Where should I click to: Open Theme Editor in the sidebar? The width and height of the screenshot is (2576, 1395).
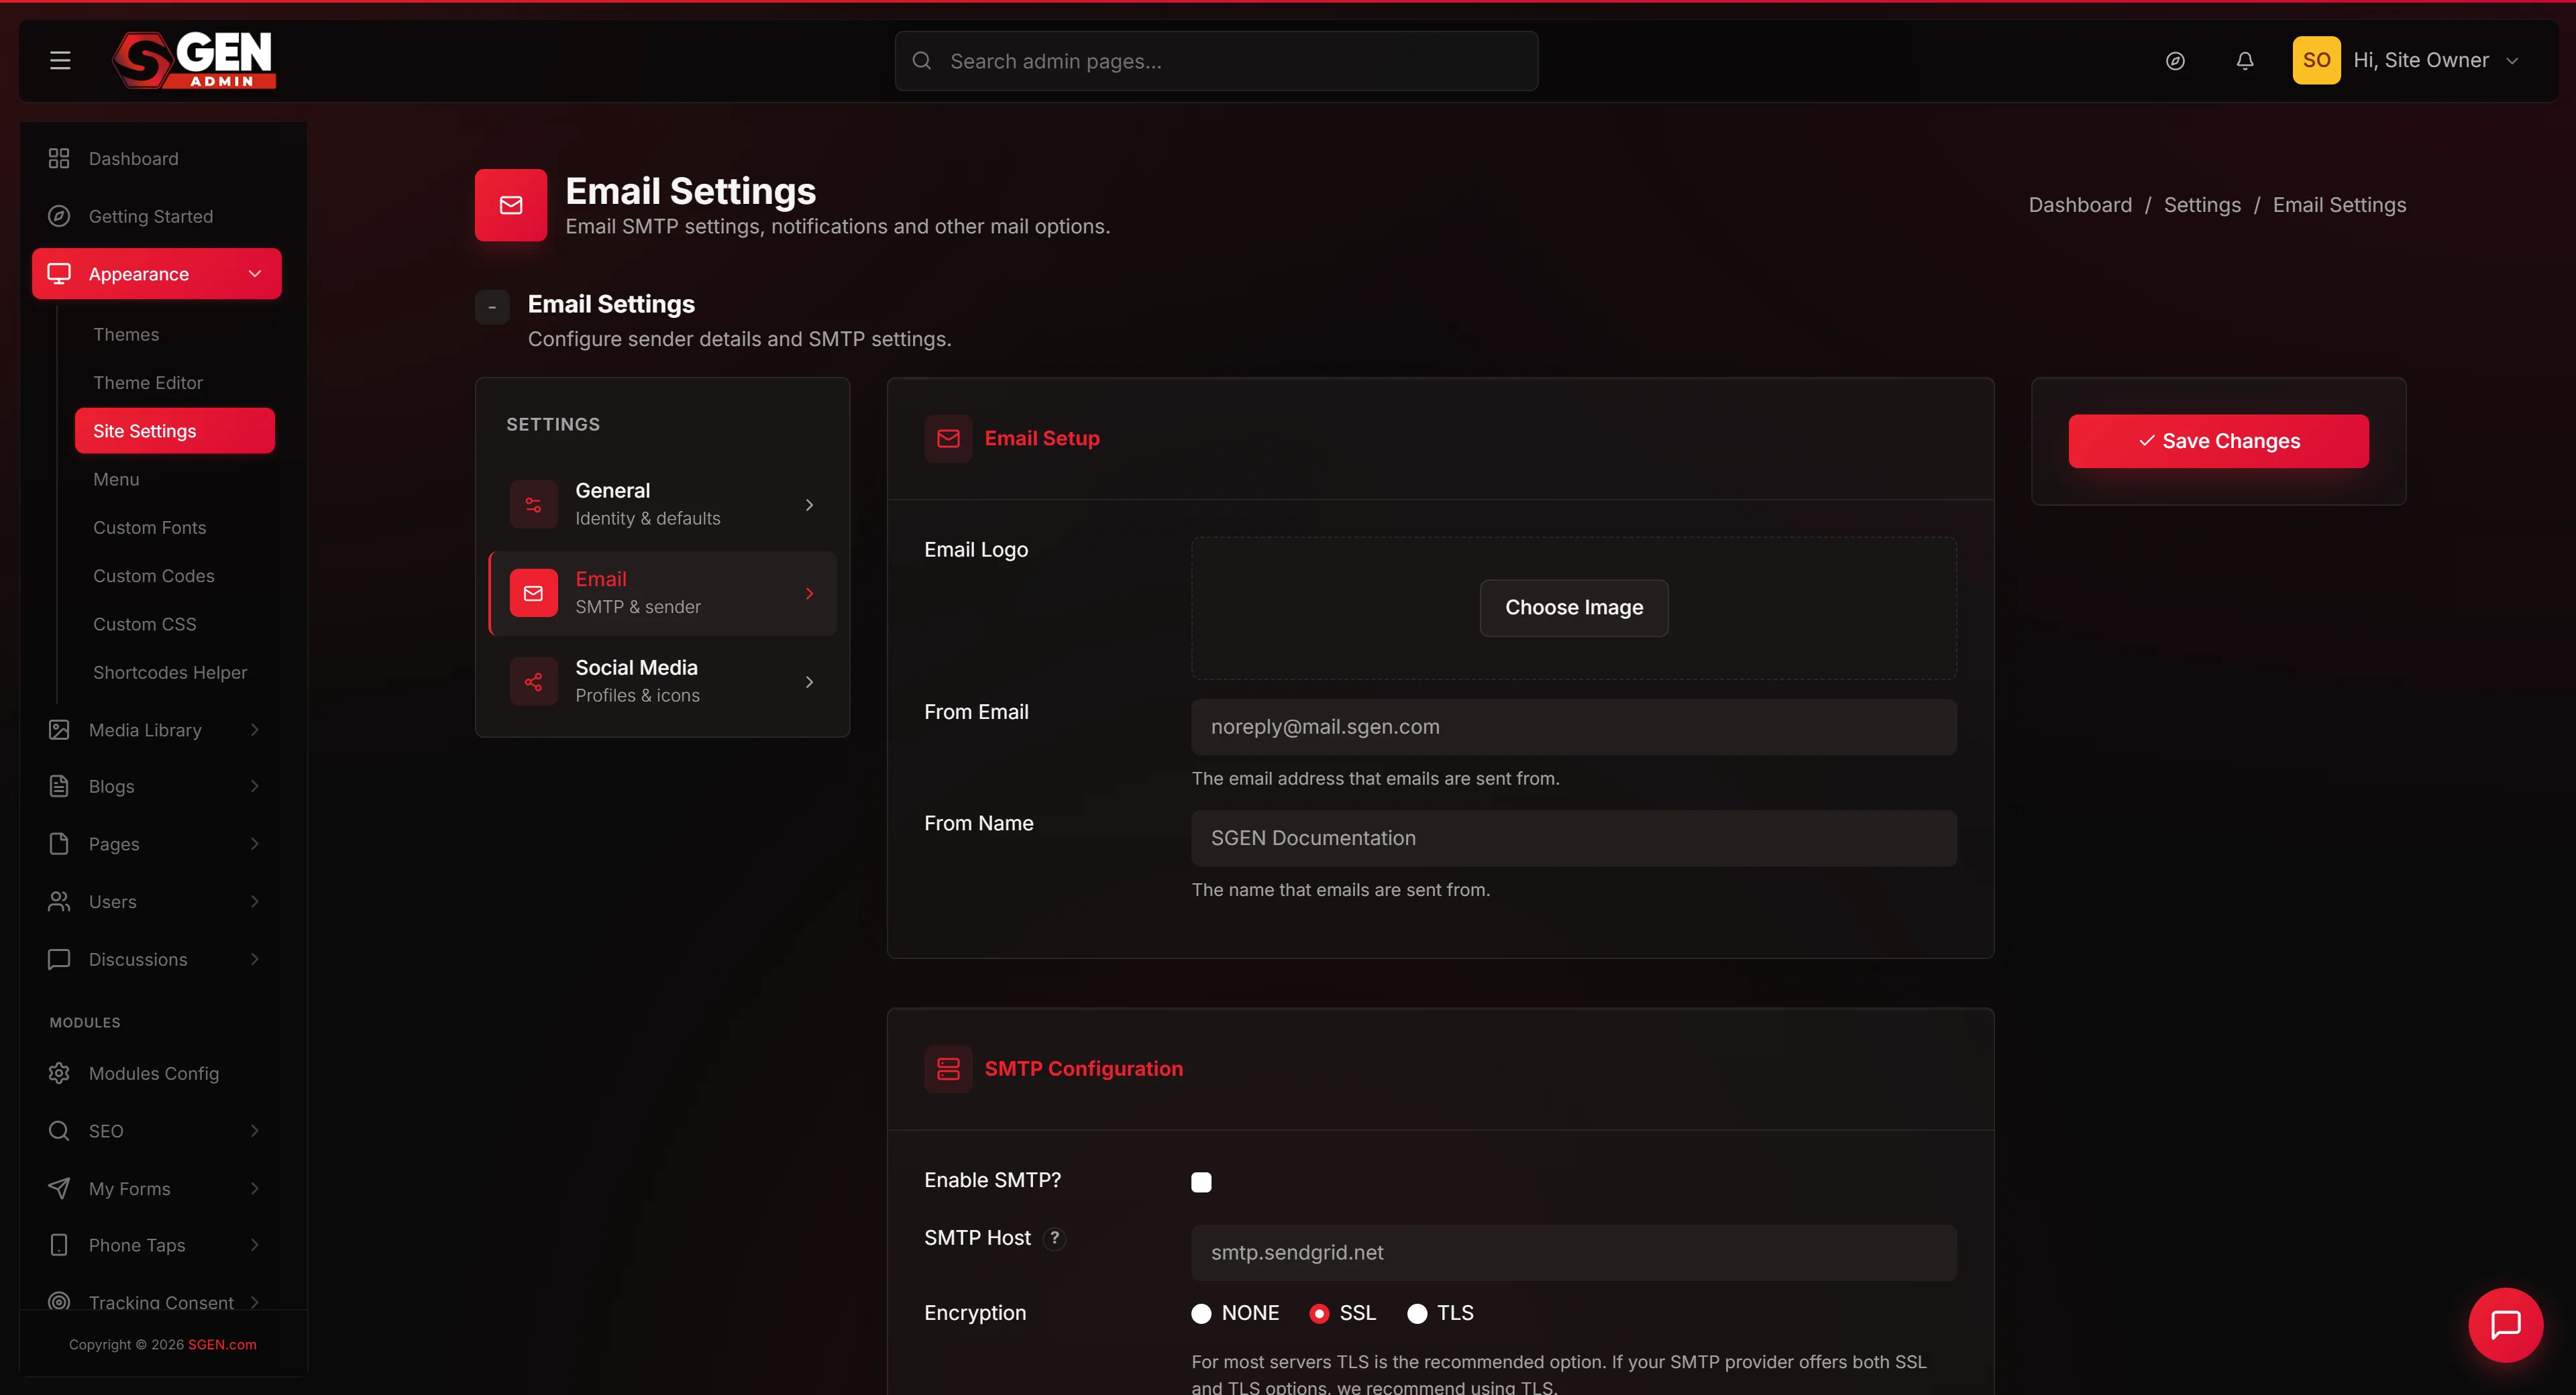148,382
